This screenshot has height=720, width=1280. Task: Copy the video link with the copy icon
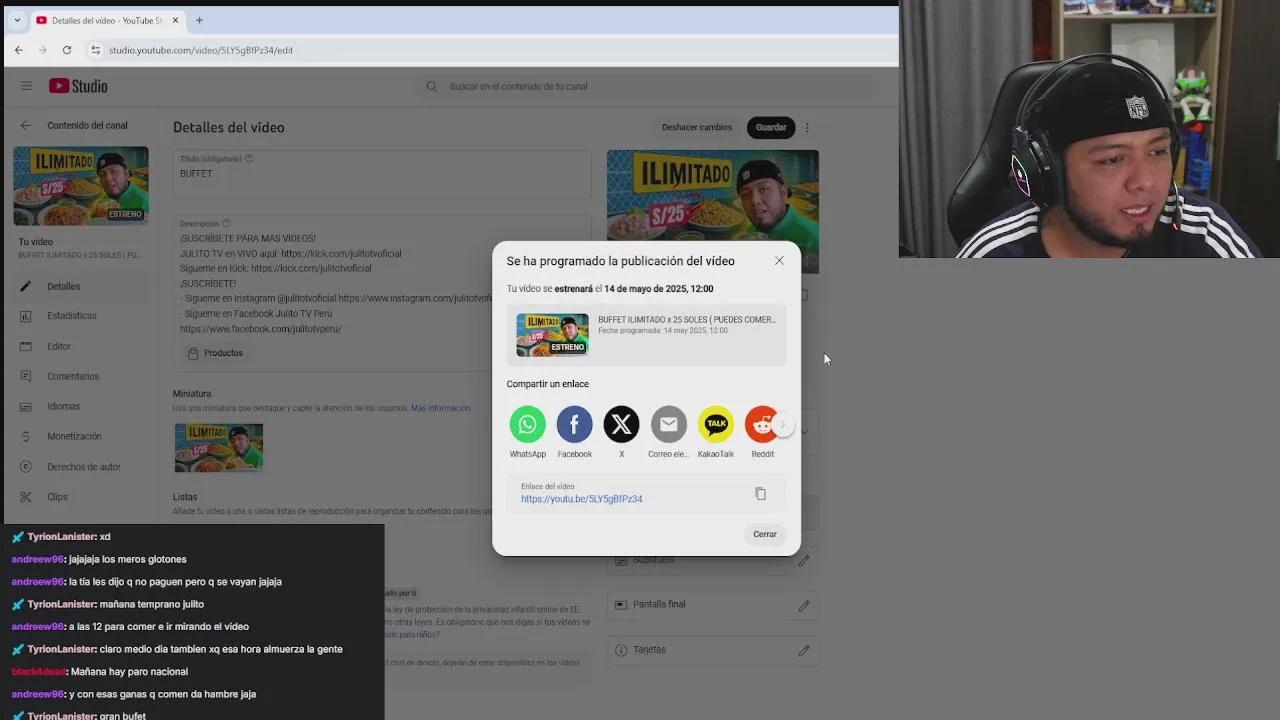point(760,493)
